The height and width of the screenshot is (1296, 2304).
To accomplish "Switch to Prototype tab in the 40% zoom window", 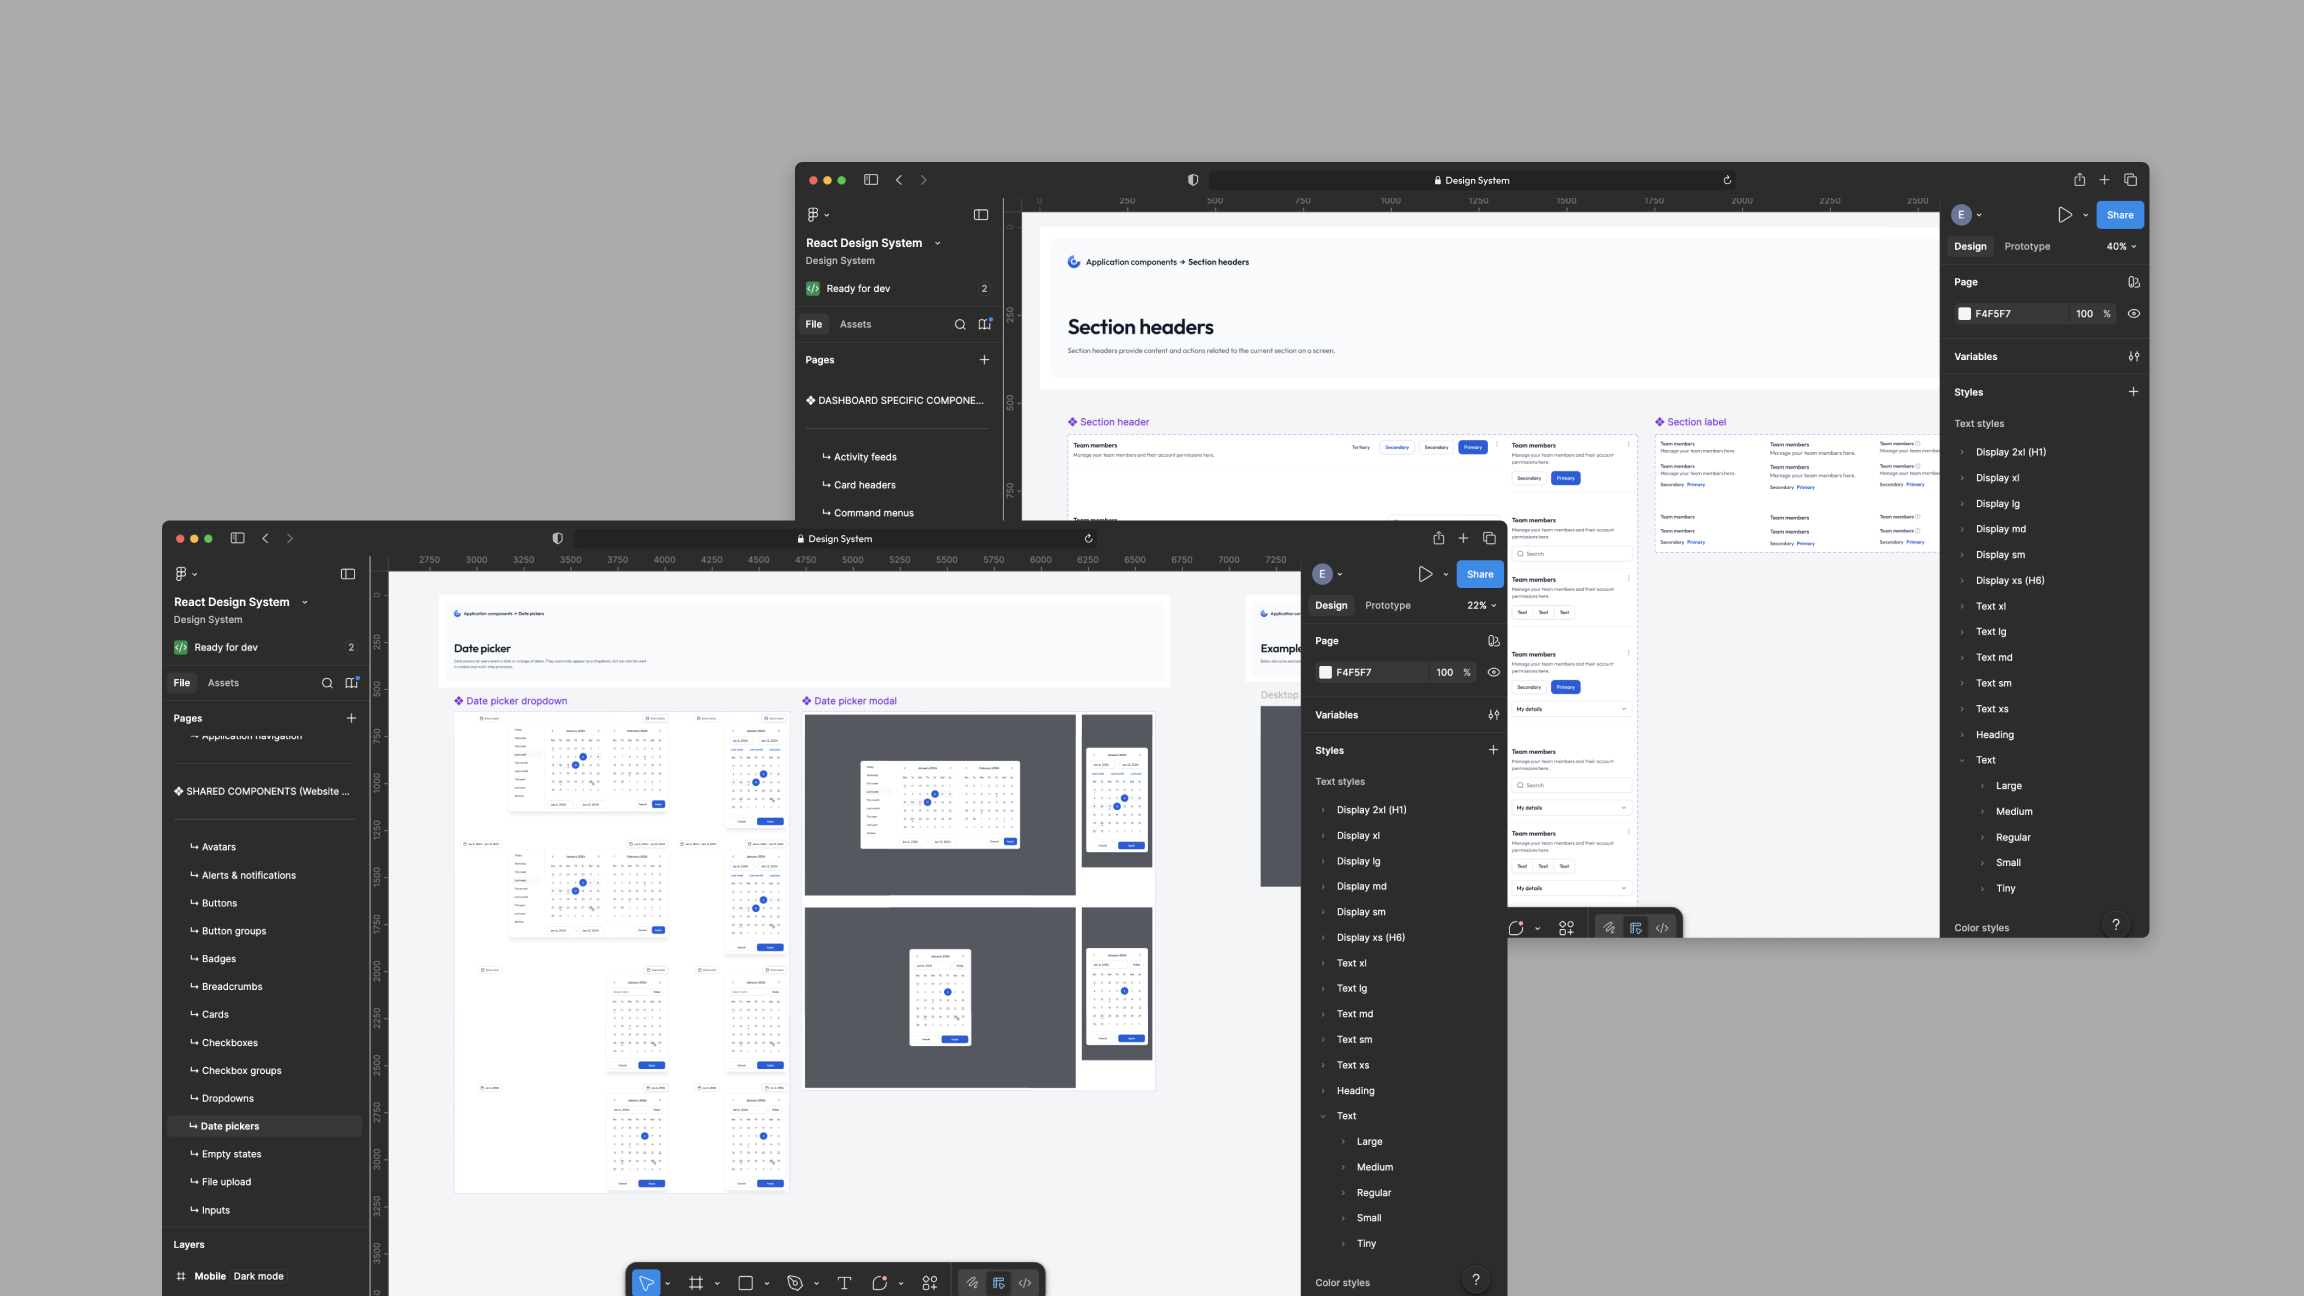I will (x=2027, y=246).
